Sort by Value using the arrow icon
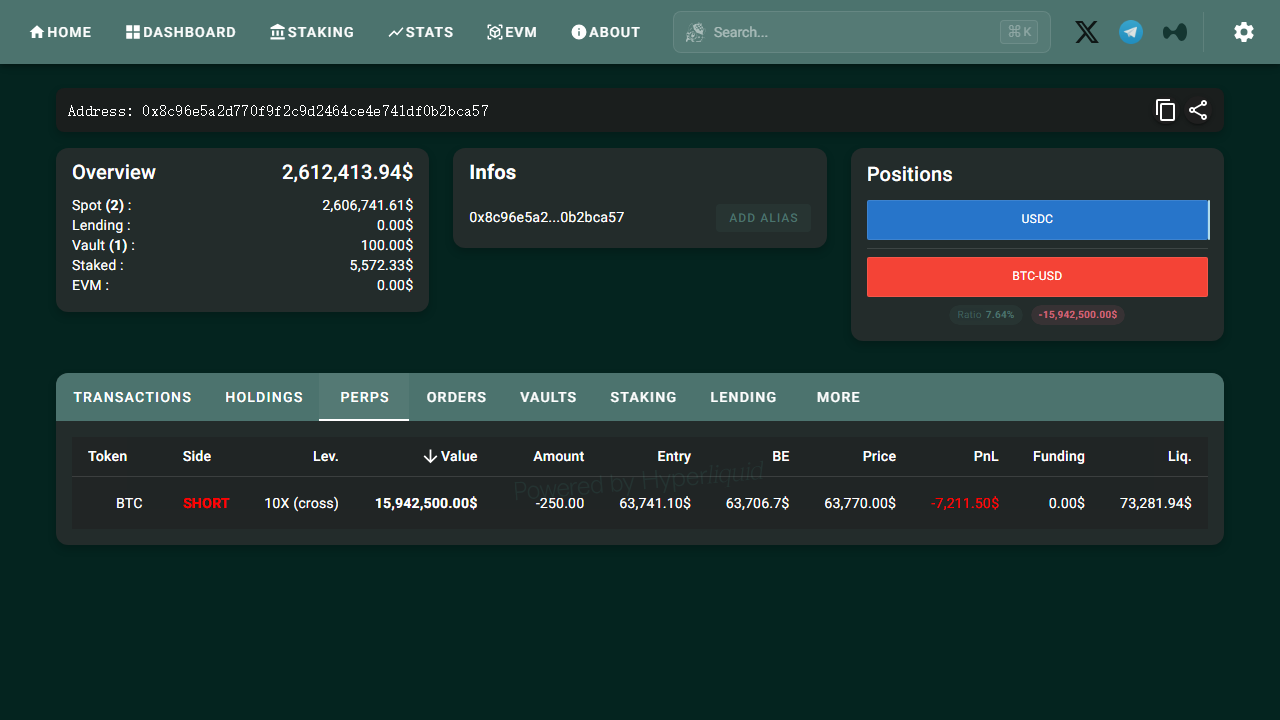1280x720 pixels. coord(430,456)
